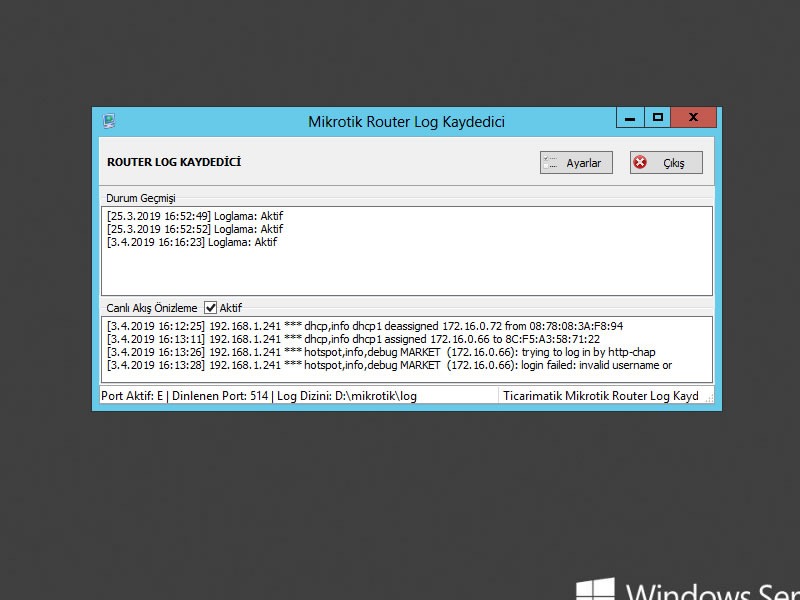The height and width of the screenshot is (600, 800).
Task: Click the Durum Geçmişi section label
Action: tap(140, 198)
